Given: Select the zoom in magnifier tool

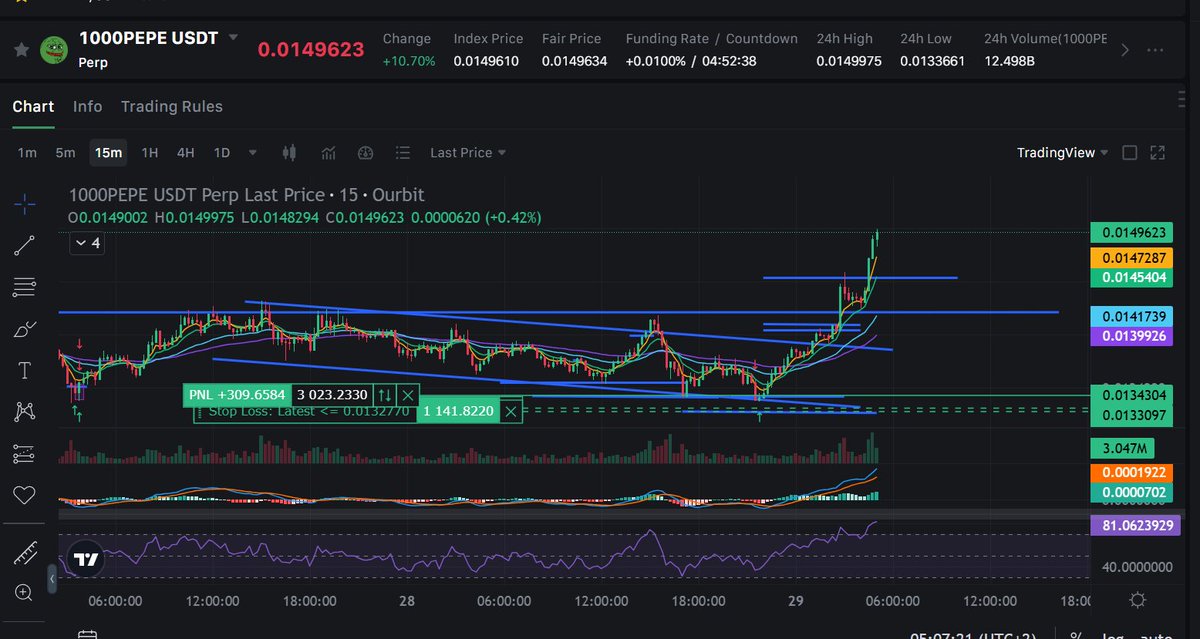Looking at the screenshot, I should (25, 593).
